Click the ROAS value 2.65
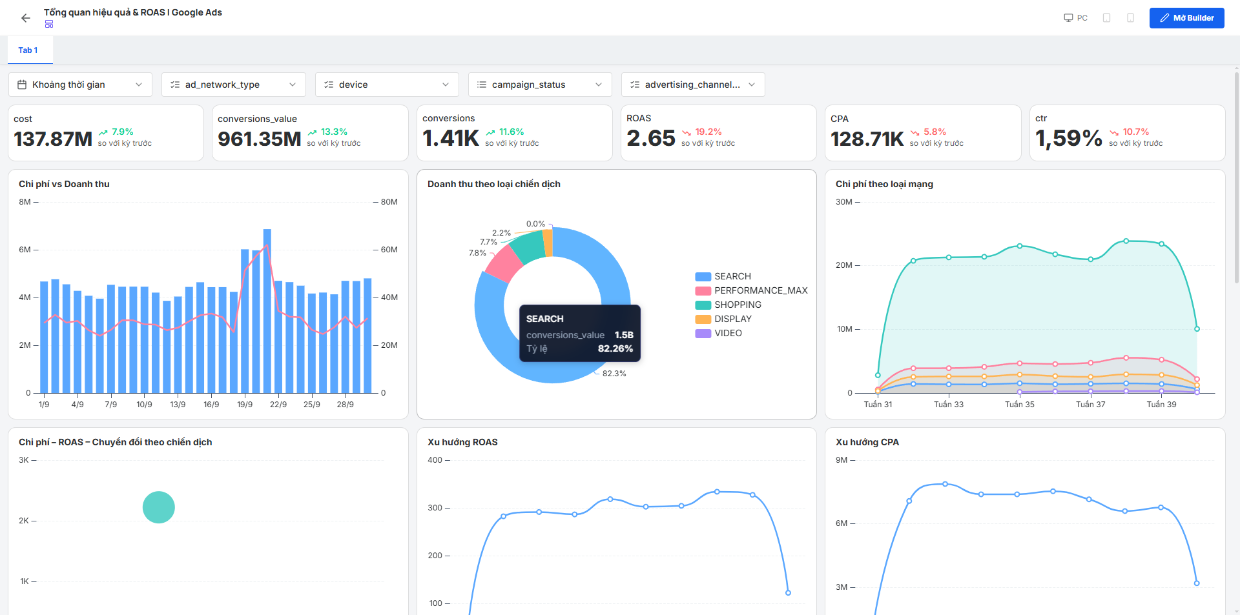Viewport: 1240px width, 615px height. tap(651, 139)
